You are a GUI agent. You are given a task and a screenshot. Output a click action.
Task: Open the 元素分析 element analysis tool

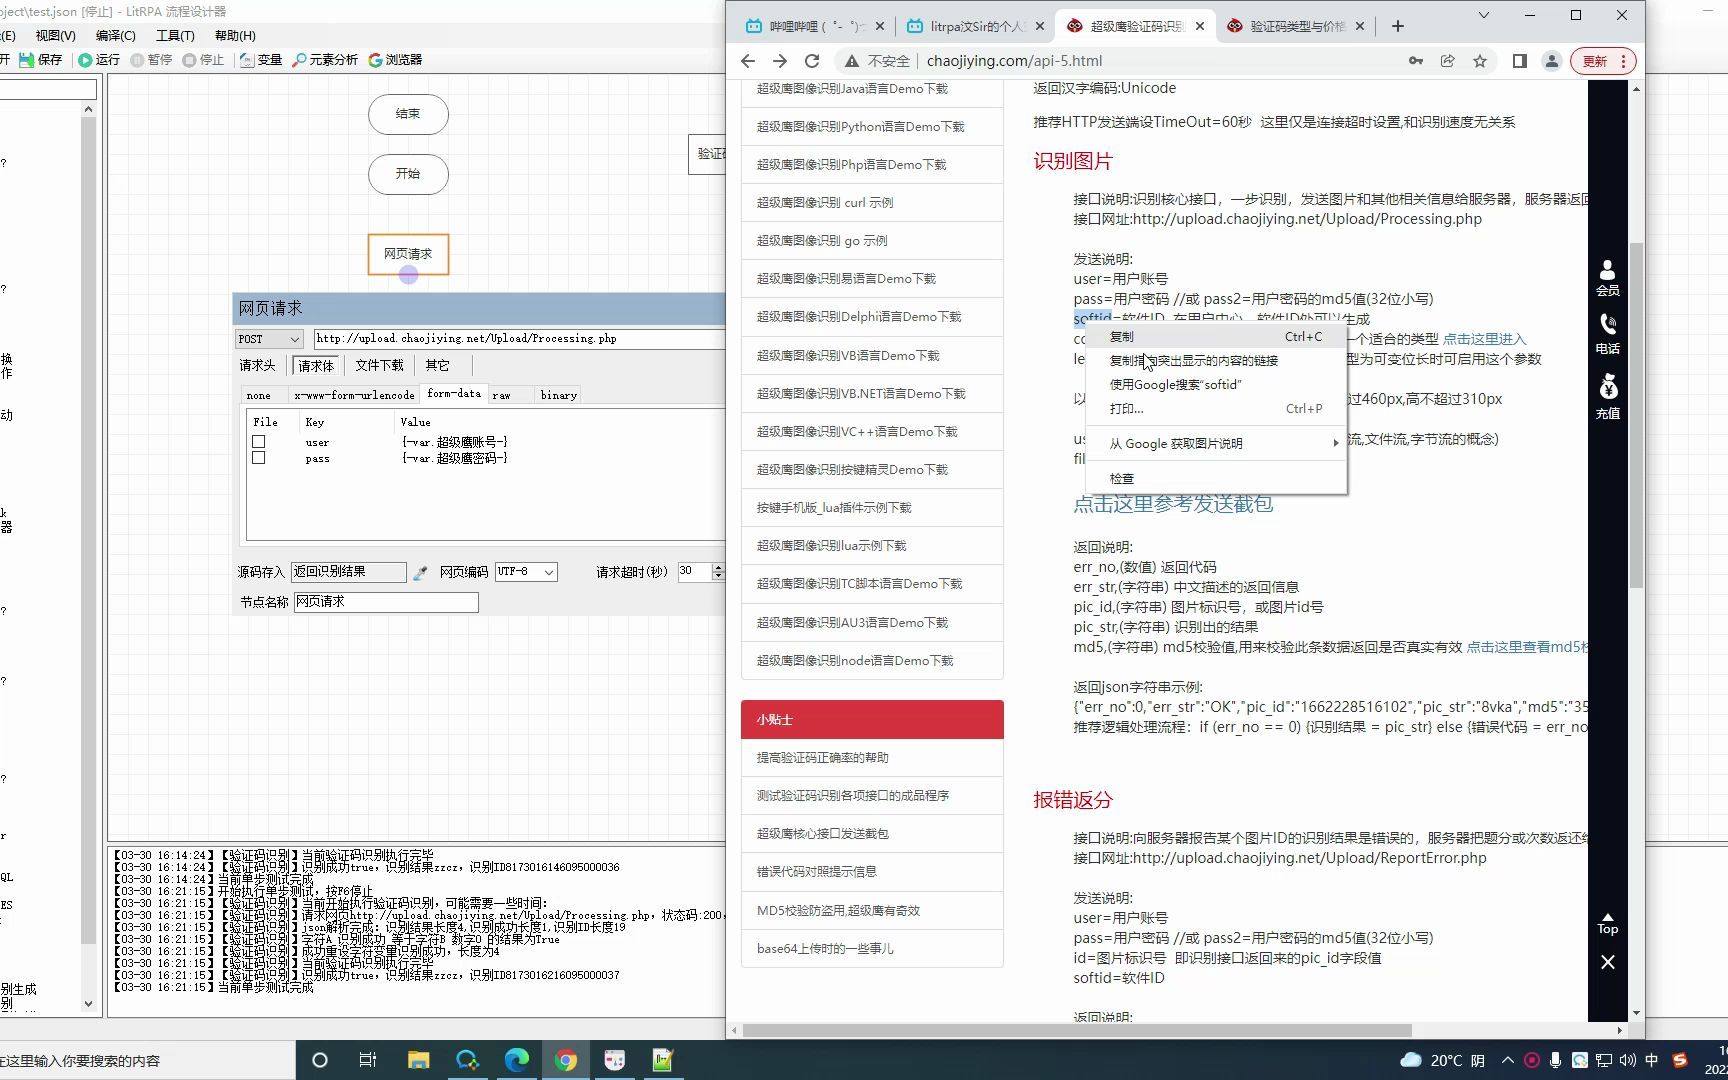coord(324,60)
